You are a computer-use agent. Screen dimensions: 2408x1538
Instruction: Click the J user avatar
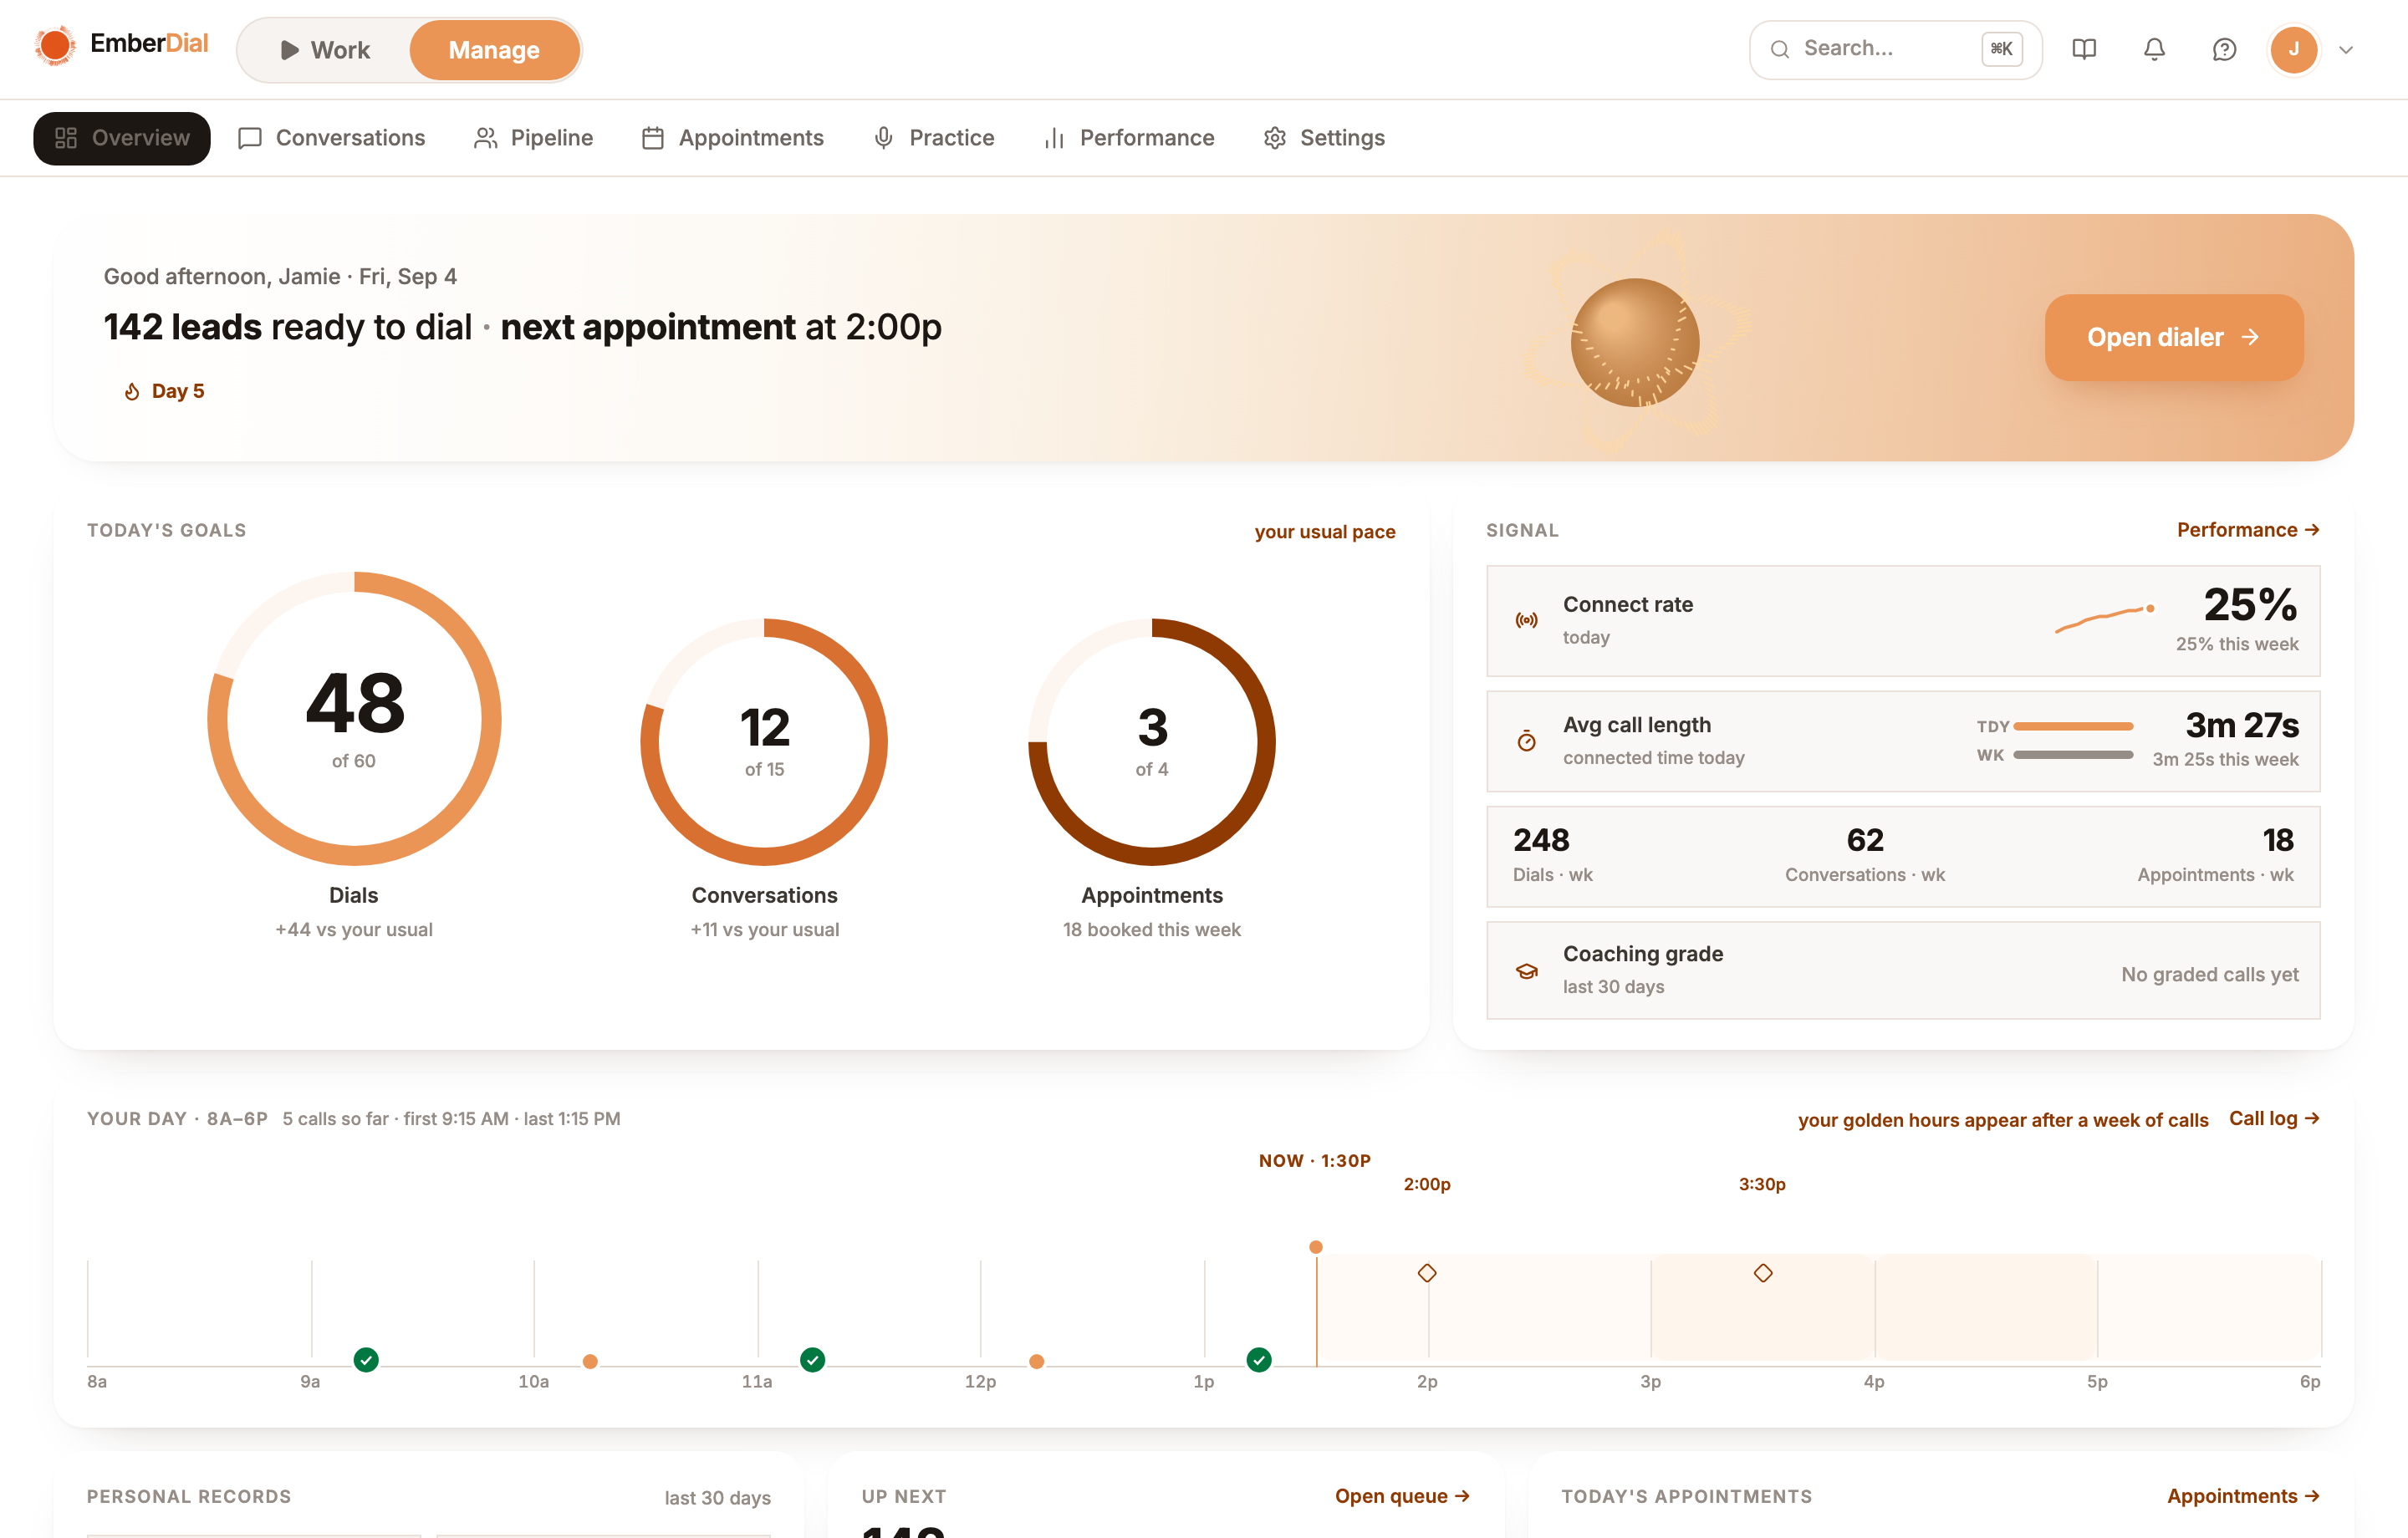2294,49
